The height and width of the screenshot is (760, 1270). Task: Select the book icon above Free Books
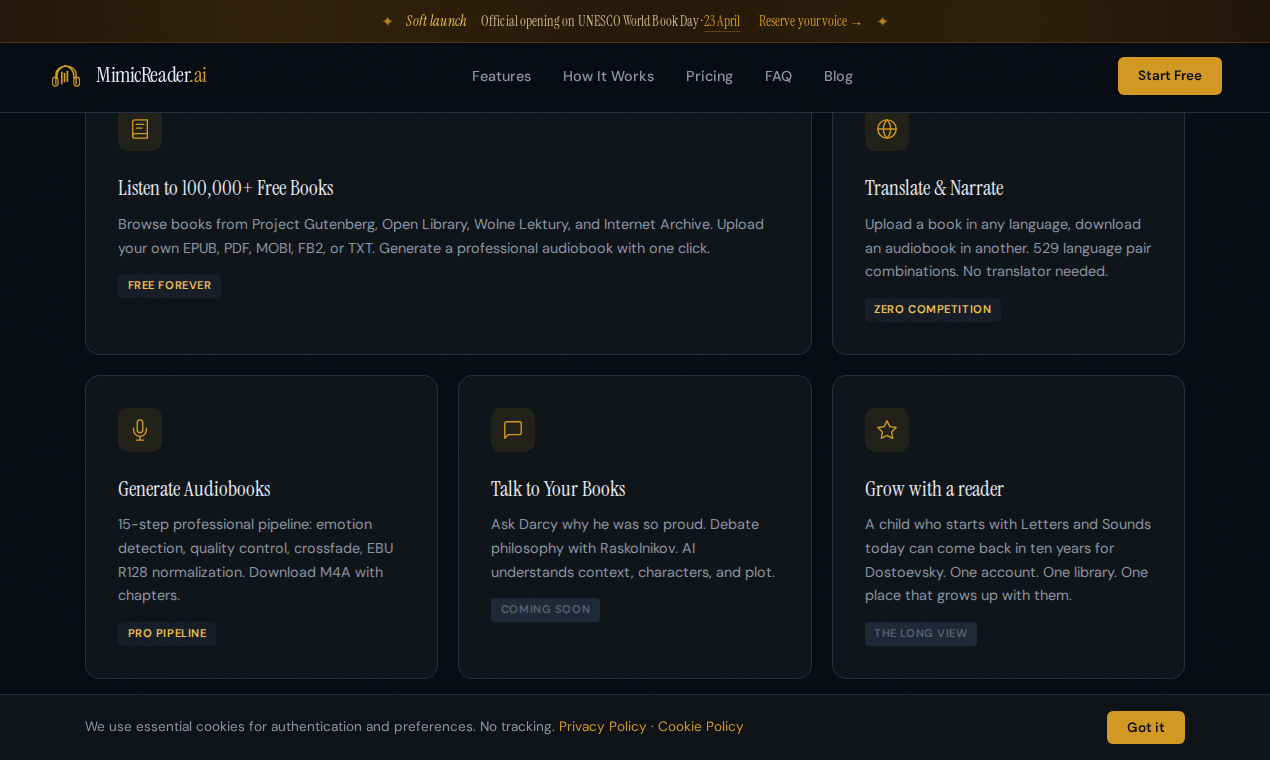point(139,129)
